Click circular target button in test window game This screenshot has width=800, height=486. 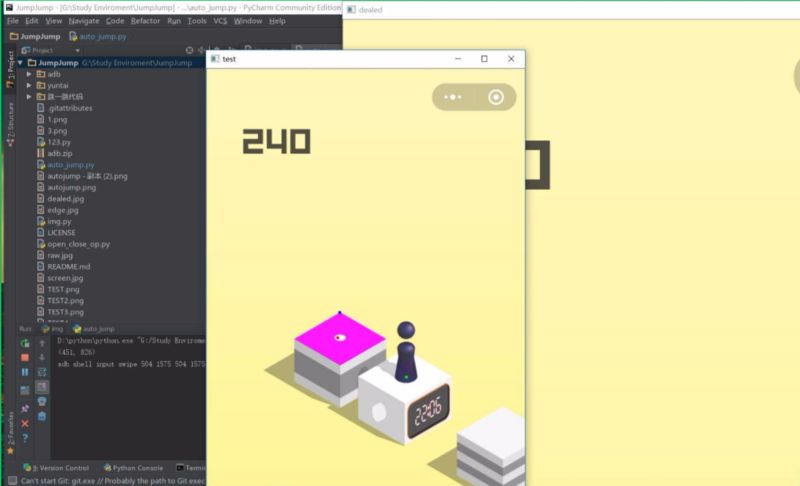495,97
